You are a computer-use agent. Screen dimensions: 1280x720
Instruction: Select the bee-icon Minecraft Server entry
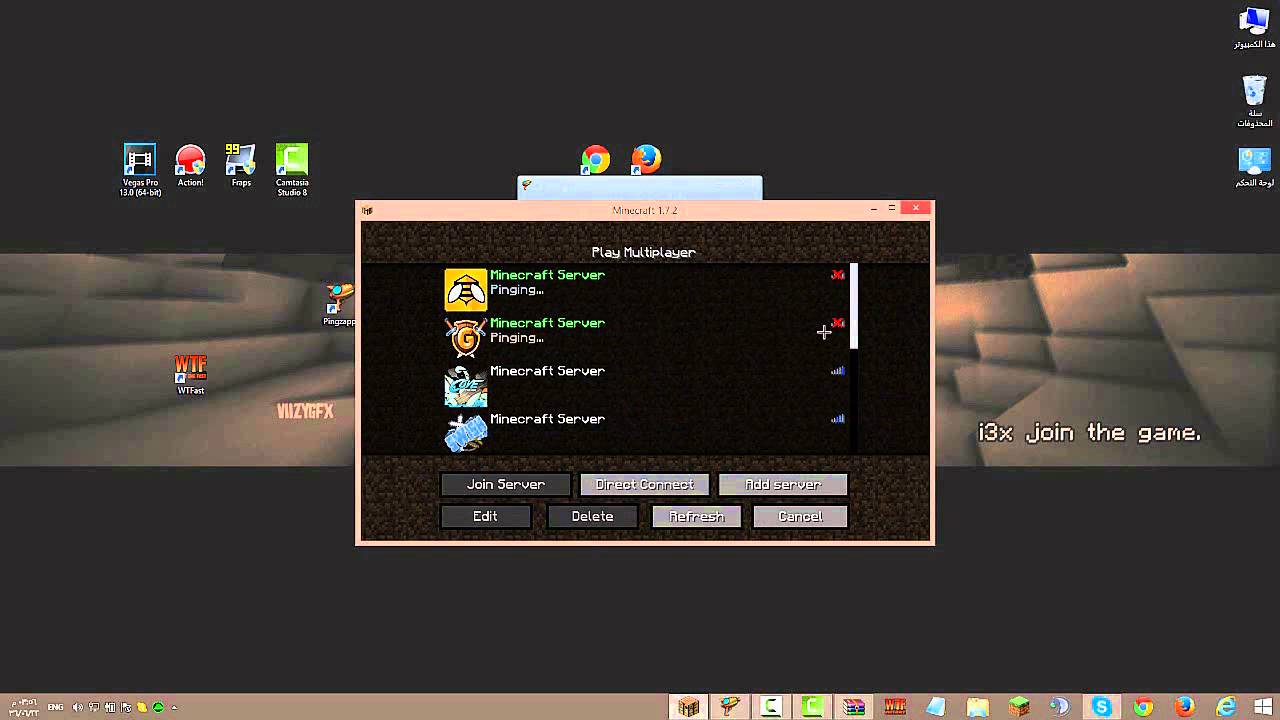[x=646, y=289]
